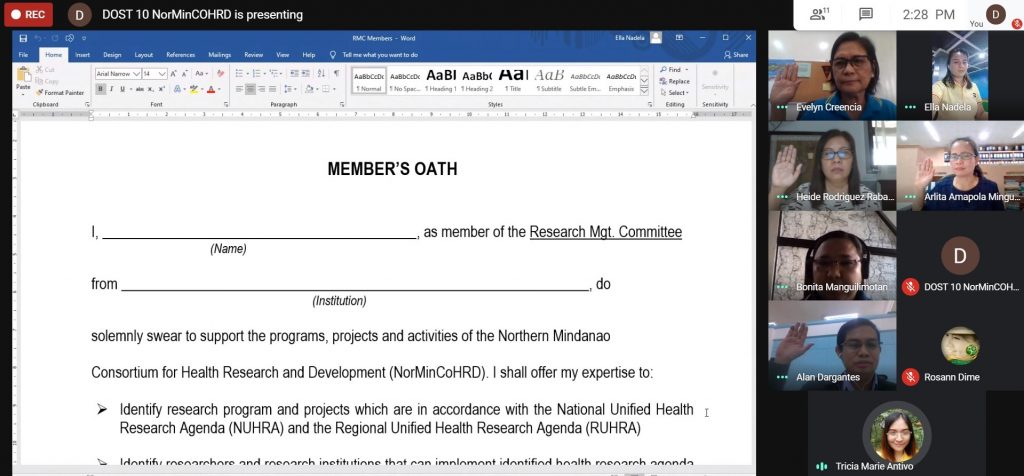Open the Select dropdown in Editing
Viewport: 1024px width, 476px height.
click(675, 93)
